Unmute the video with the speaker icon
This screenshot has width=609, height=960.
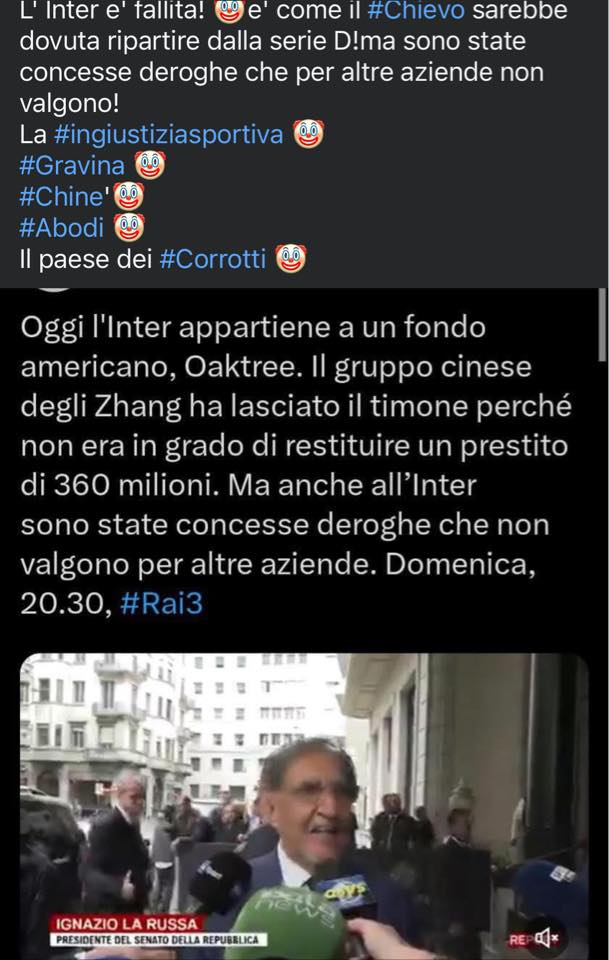[x=545, y=937]
